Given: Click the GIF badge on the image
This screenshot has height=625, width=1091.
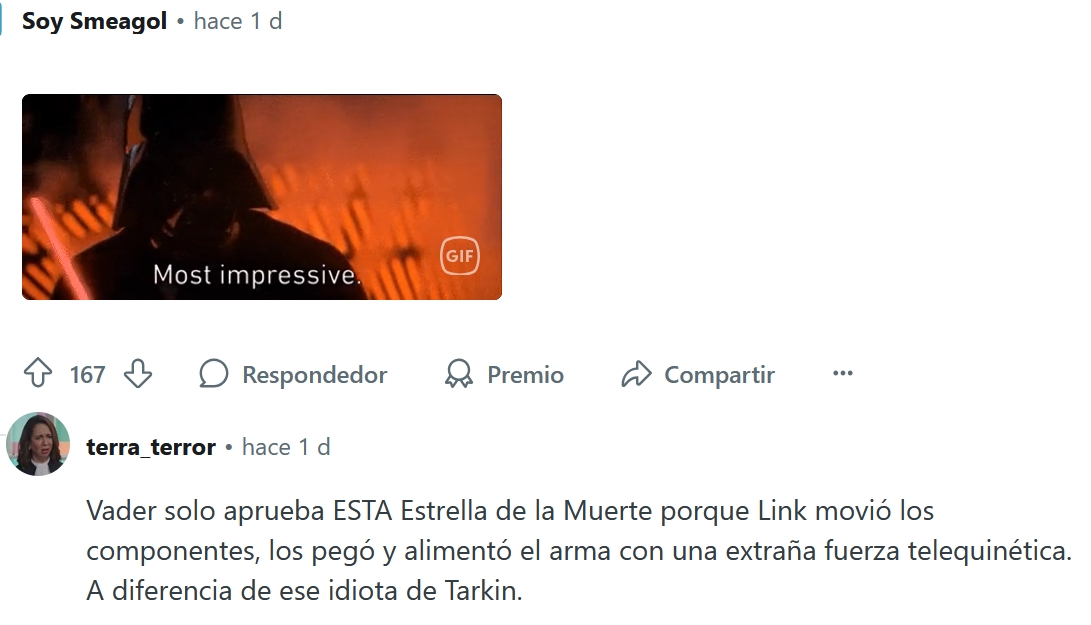Looking at the screenshot, I should pyautogui.click(x=459, y=255).
